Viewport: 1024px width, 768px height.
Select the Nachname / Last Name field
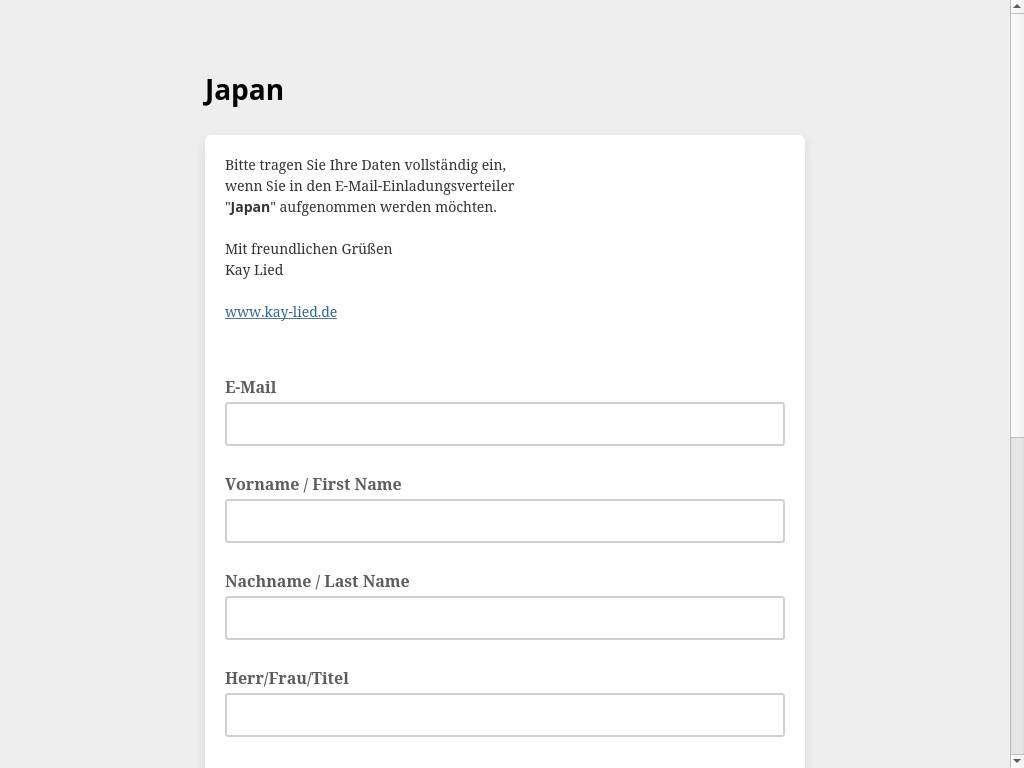[504, 618]
